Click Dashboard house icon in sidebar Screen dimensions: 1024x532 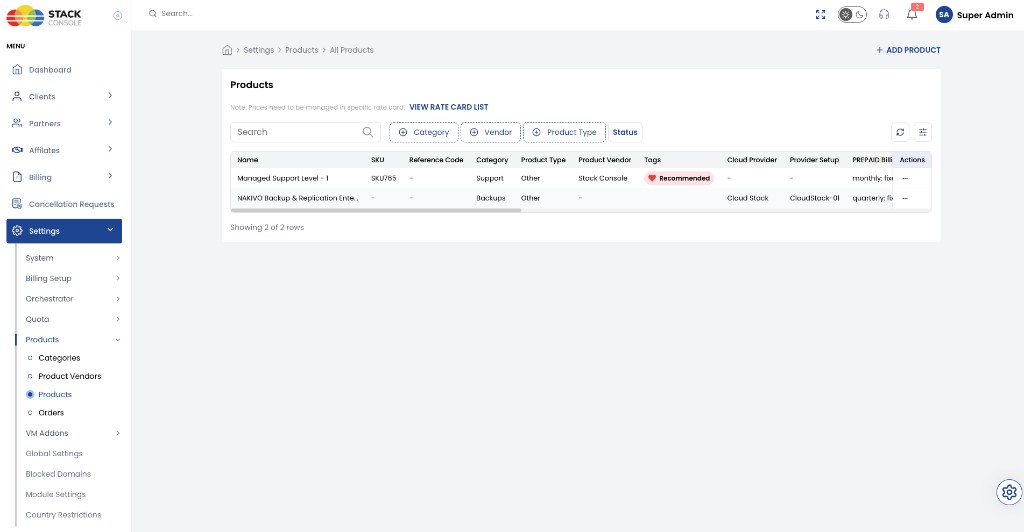[x=18, y=70]
